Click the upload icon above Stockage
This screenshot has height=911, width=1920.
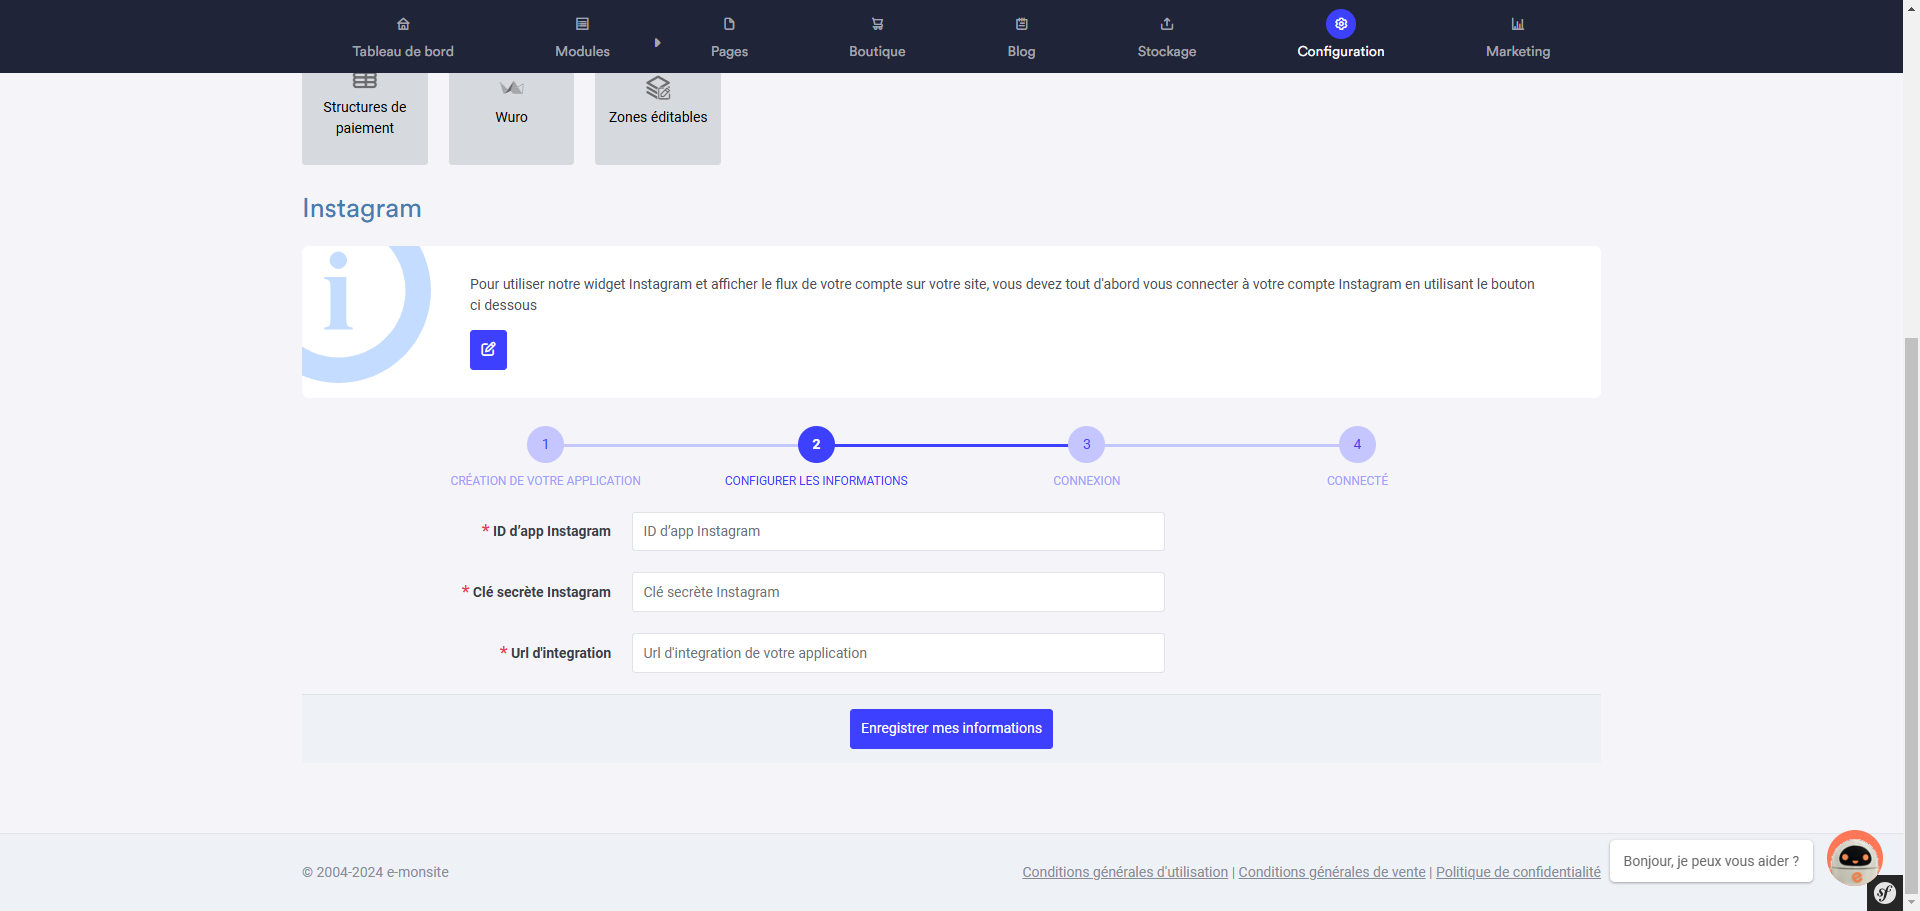pos(1167,24)
